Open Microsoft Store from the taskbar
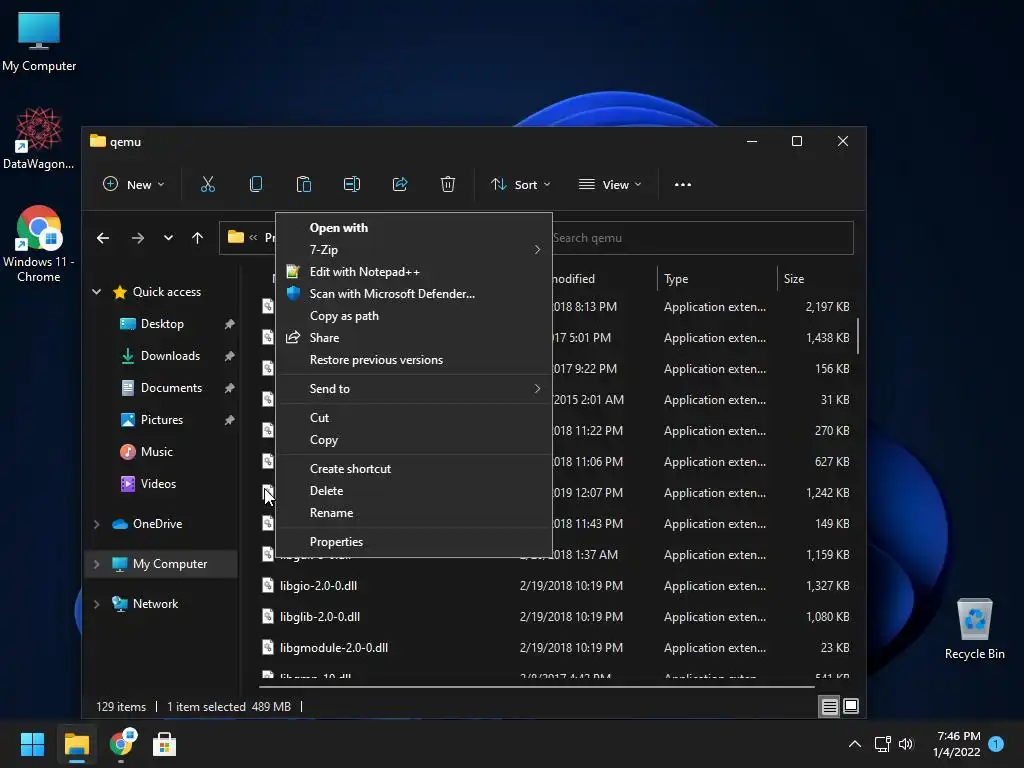The width and height of the screenshot is (1024, 768). coord(165,744)
